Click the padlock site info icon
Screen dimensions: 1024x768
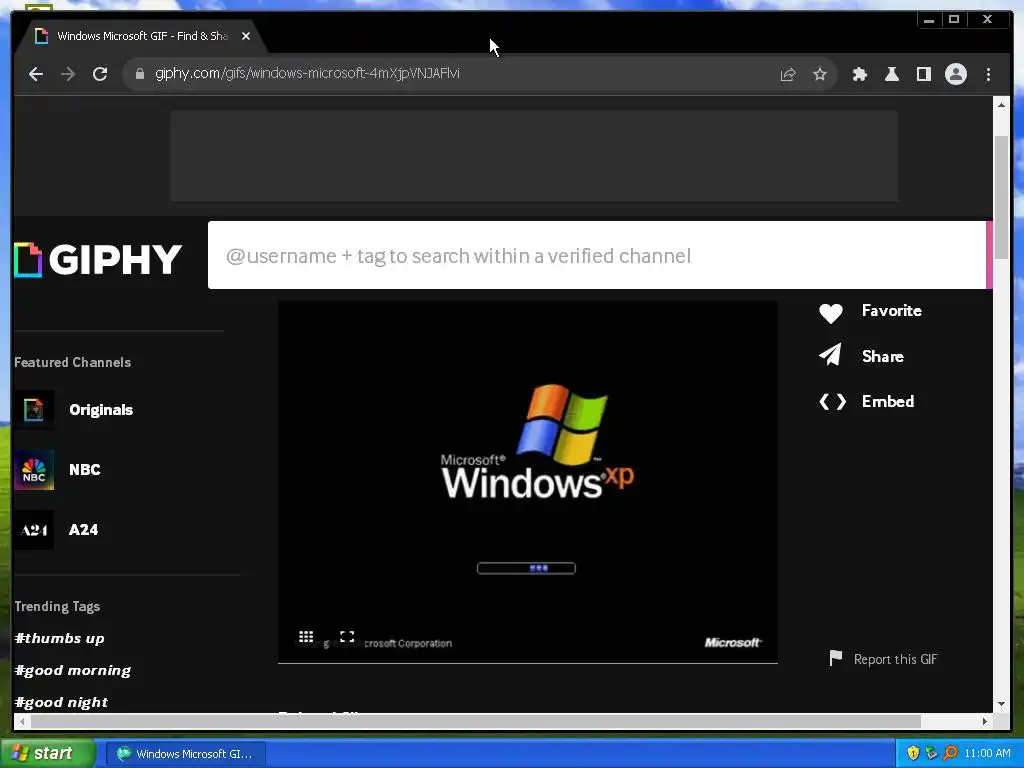[x=139, y=74]
